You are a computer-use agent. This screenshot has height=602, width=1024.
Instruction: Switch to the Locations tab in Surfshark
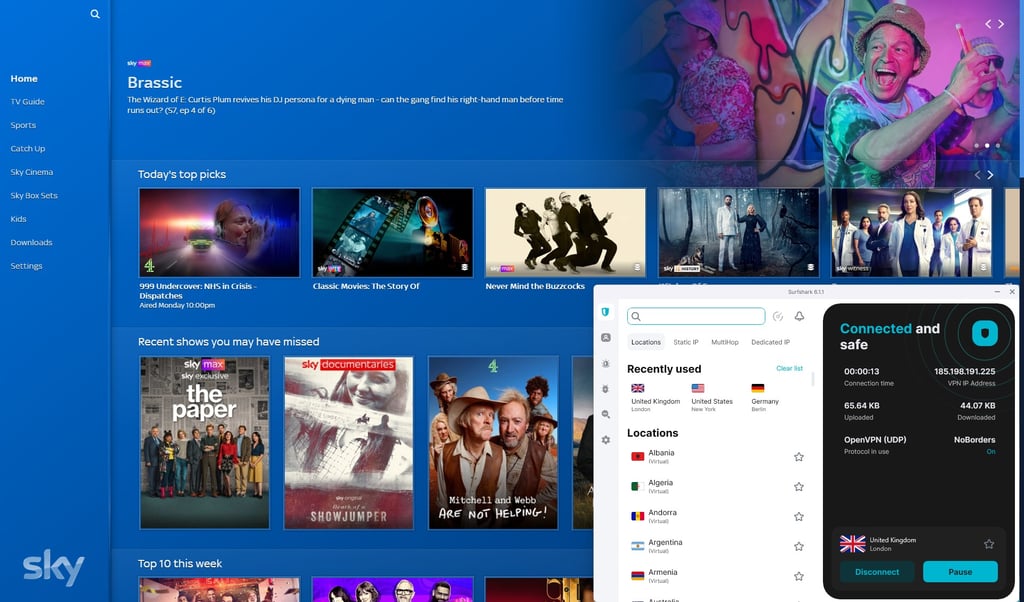click(x=646, y=342)
